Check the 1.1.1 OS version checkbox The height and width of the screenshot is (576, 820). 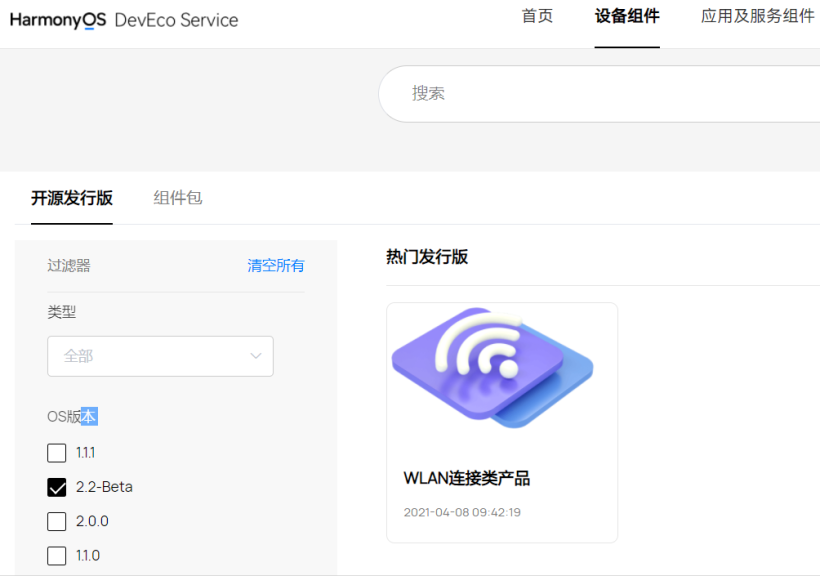click(x=56, y=453)
